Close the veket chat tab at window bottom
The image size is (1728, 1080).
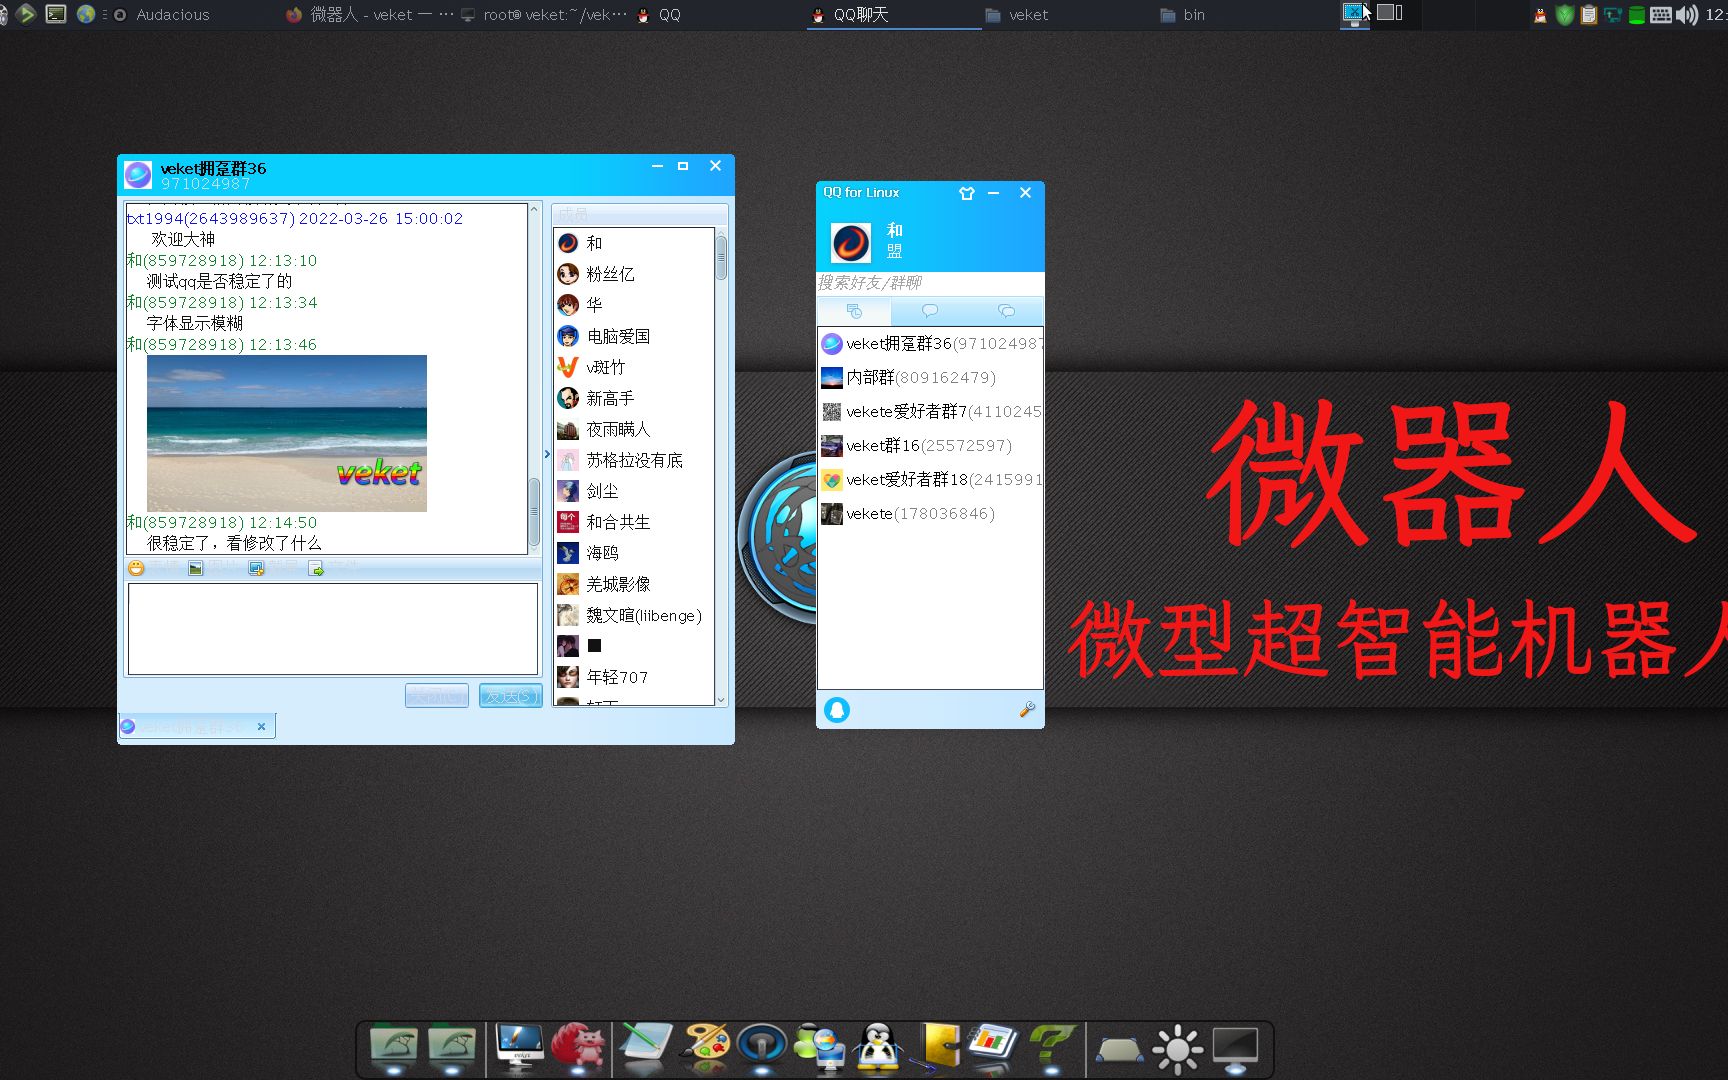pyautogui.click(x=261, y=727)
